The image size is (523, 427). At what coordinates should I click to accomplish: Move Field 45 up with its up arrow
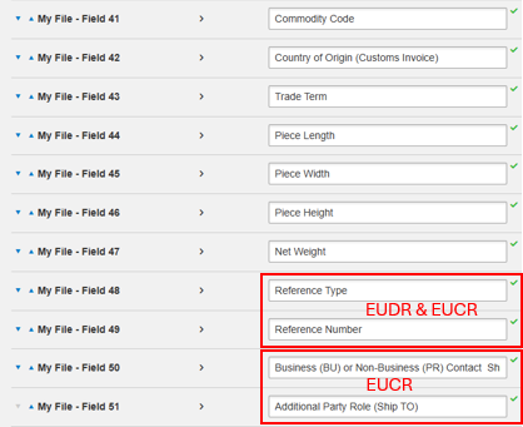click(x=31, y=174)
